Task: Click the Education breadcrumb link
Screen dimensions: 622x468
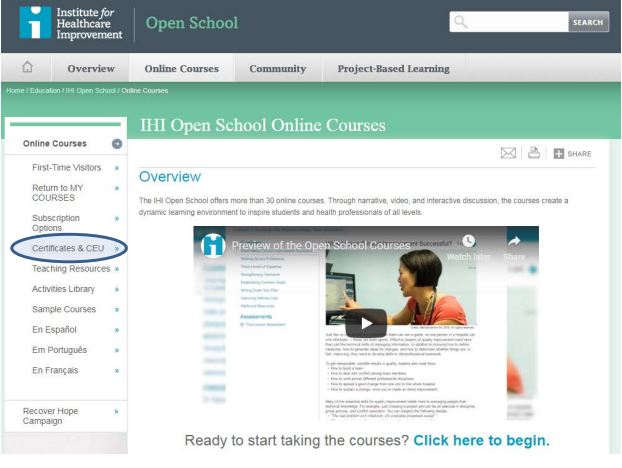Action: [45, 91]
